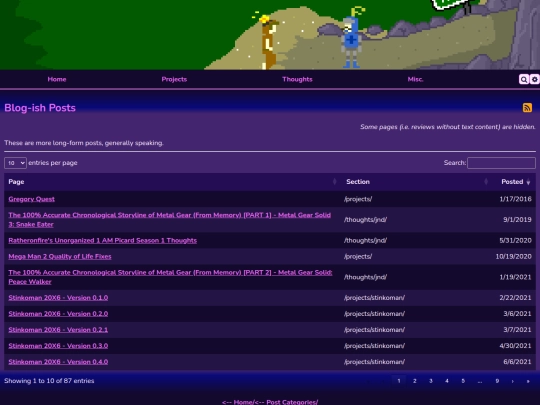This screenshot has height=405, width=540.
Task: Jump to pagination page 9
Action: [497, 381]
